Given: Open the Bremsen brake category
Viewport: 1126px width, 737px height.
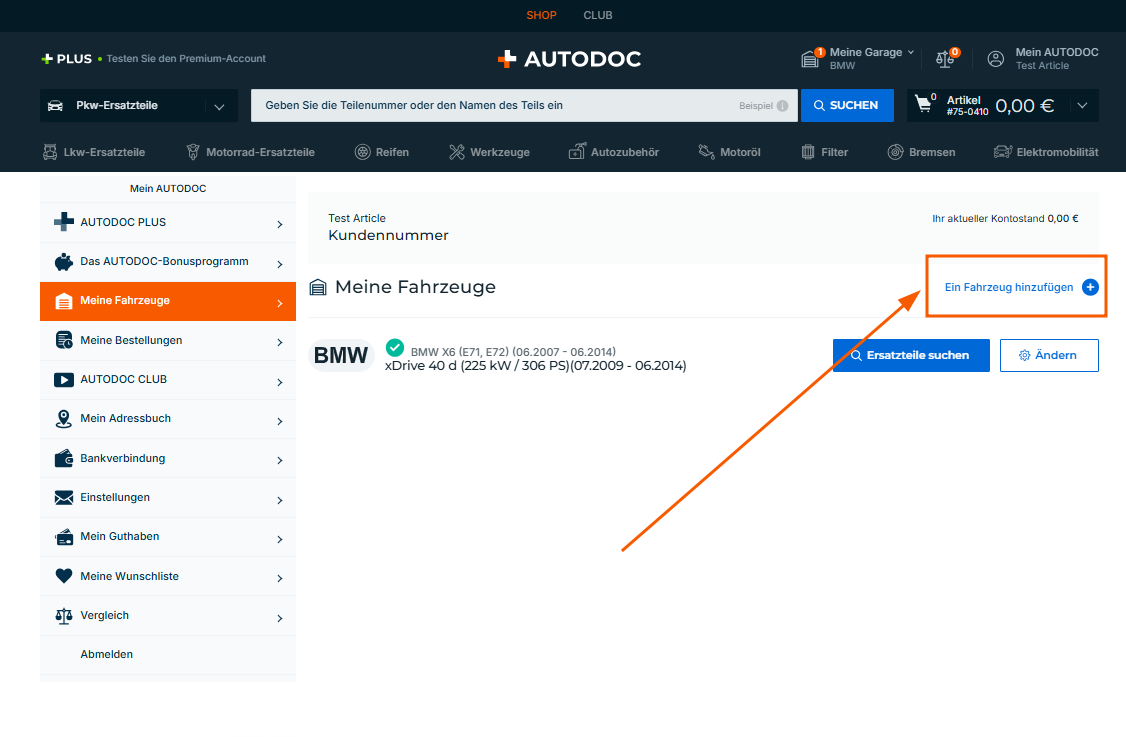Looking at the screenshot, I should pos(921,152).
